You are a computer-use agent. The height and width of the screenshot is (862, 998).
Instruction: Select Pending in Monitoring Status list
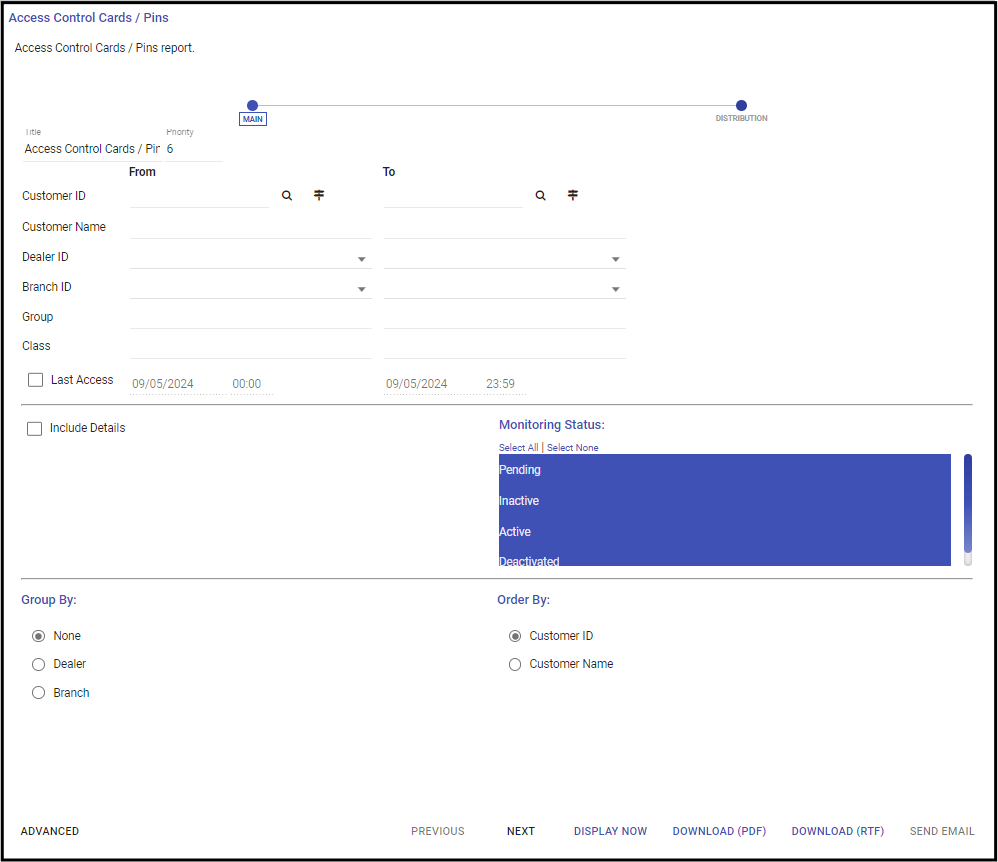[x=725, y=470]
